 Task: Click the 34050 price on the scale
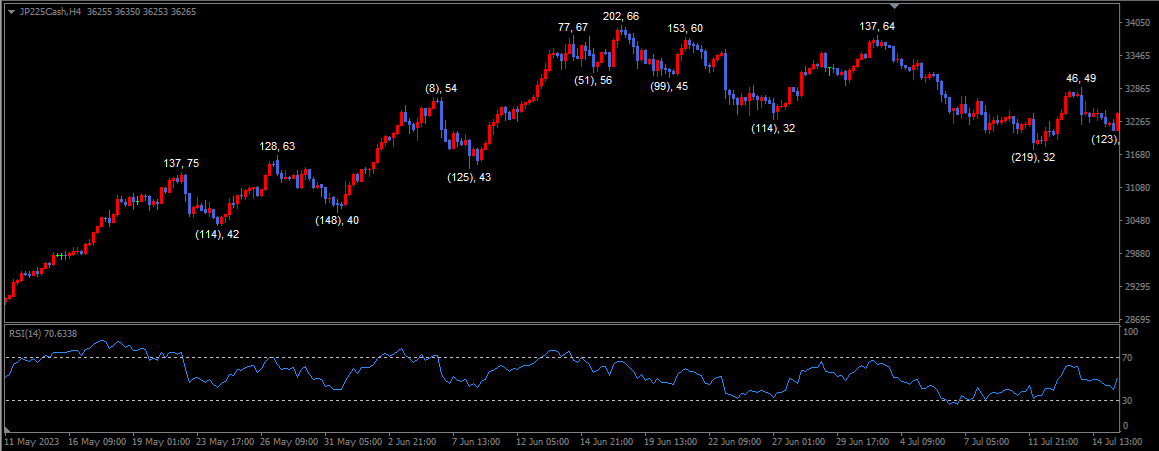tap(1139, 22)
